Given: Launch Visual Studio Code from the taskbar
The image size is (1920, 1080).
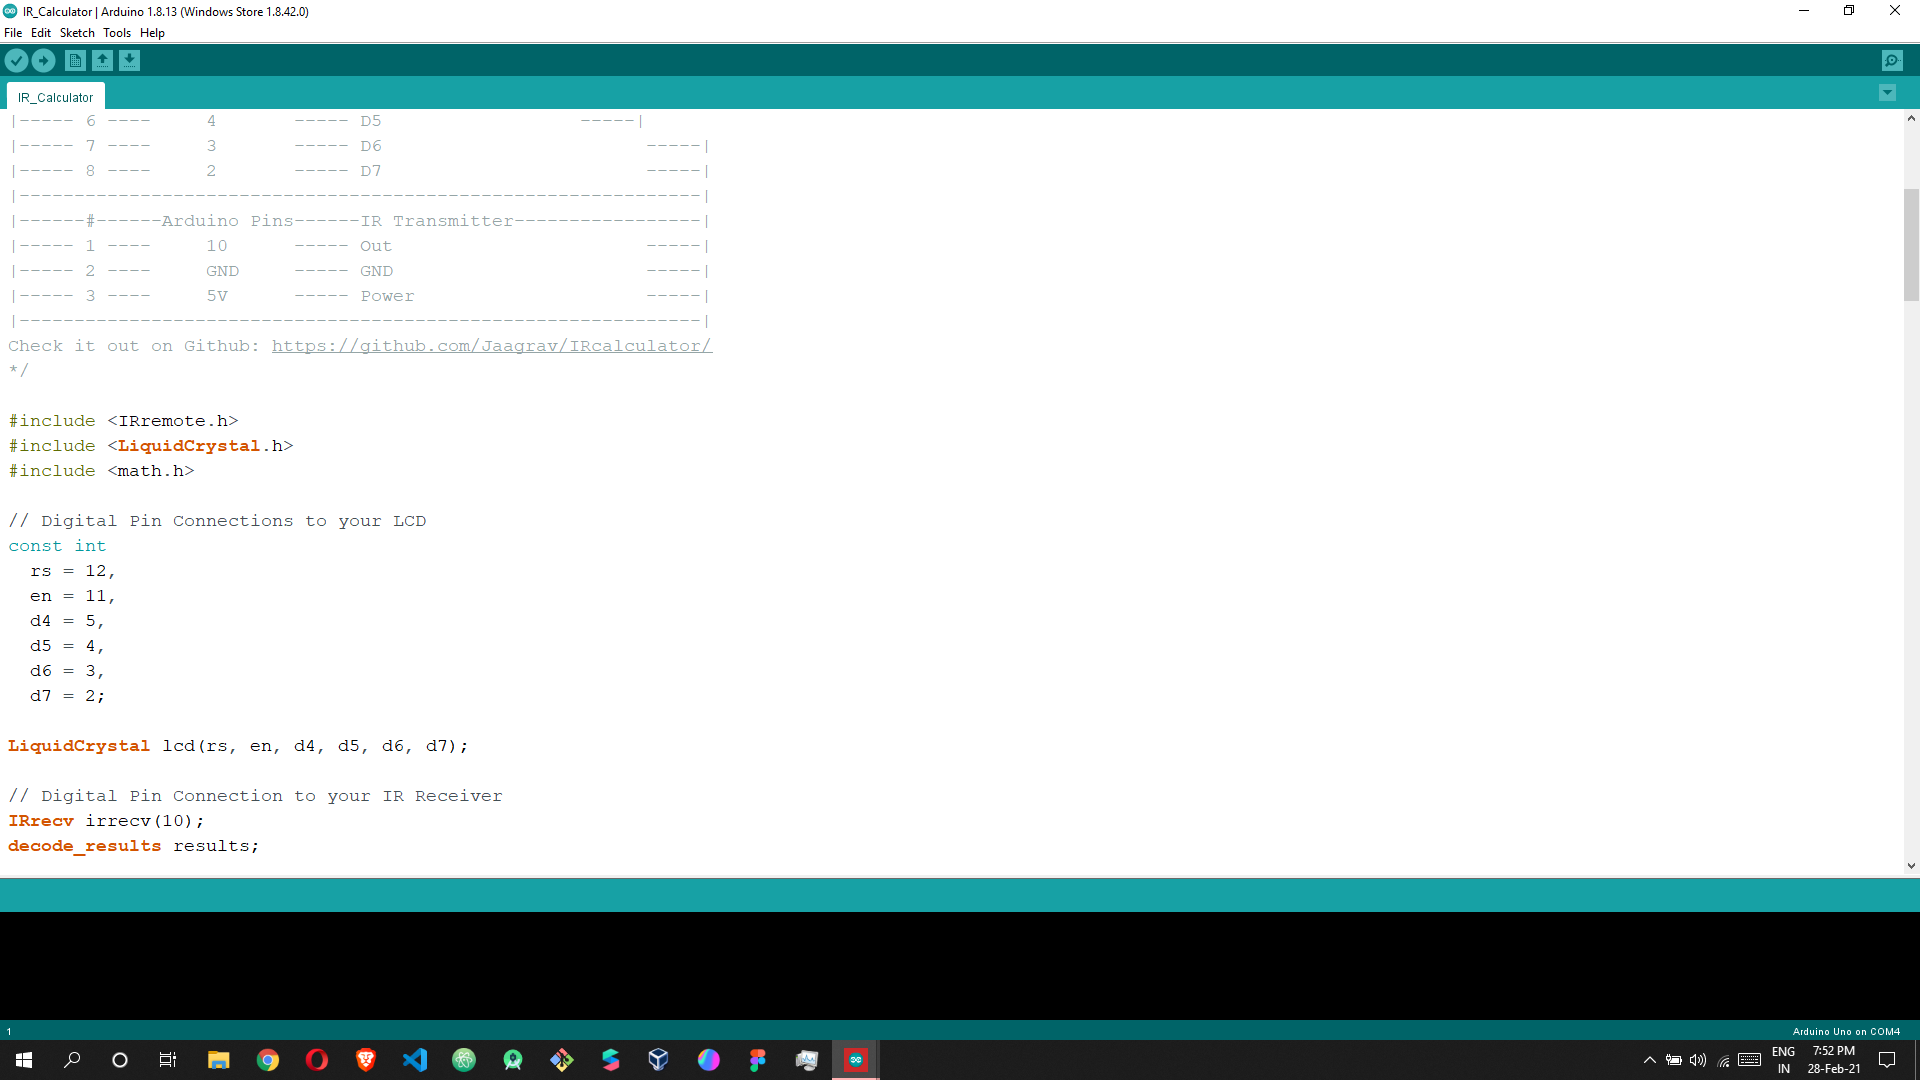Looking at the screenshot, I should pos(415,1060).
